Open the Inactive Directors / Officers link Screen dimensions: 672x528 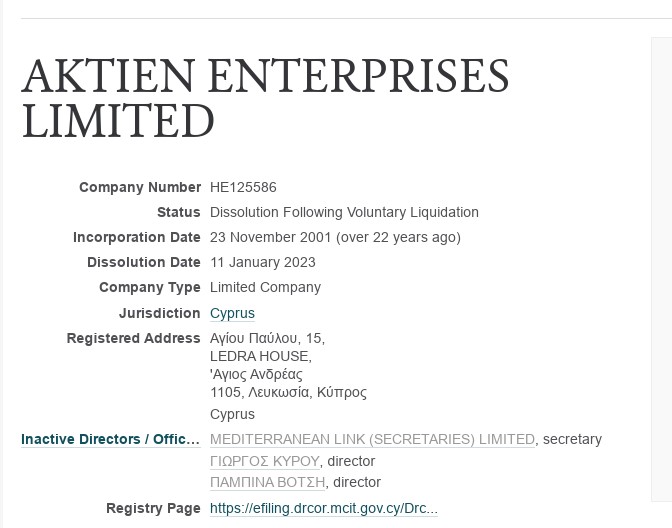coord(111,439)
